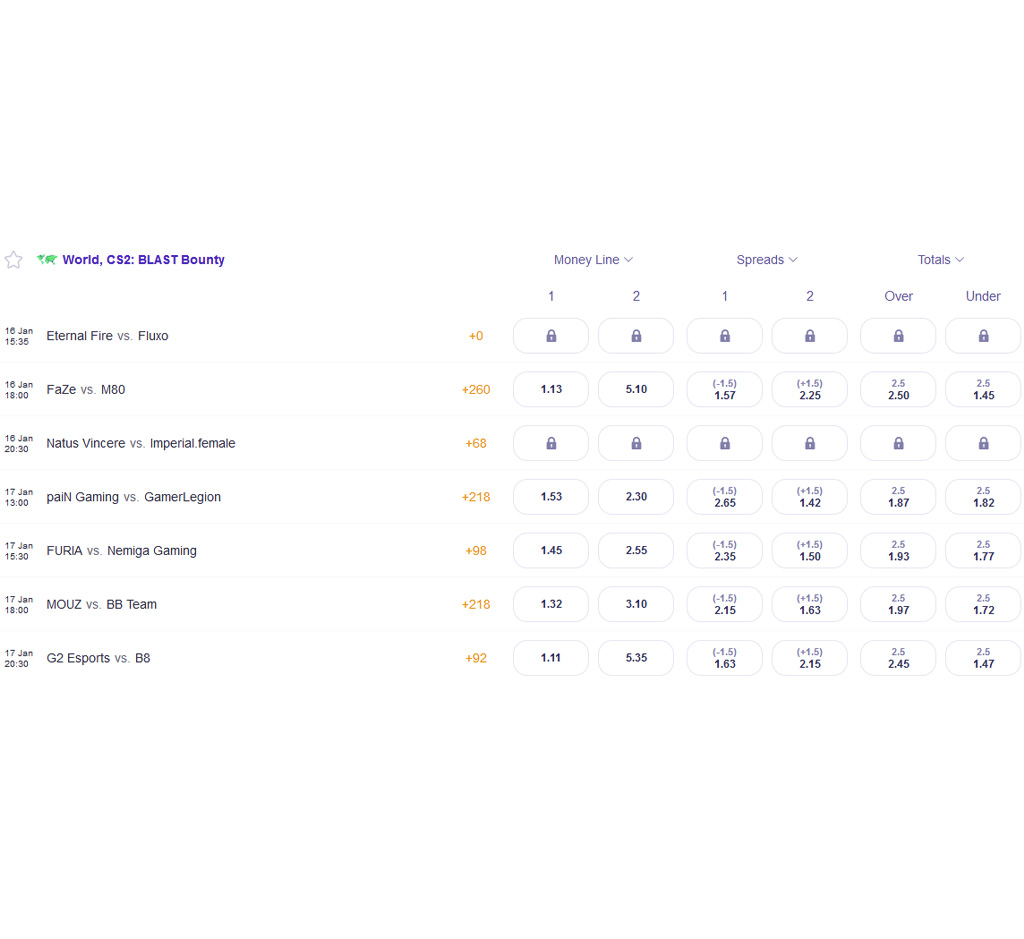Select FaZe -1.5 spread at 1.57
This screenshot has width=1024, height=939.
724,389
